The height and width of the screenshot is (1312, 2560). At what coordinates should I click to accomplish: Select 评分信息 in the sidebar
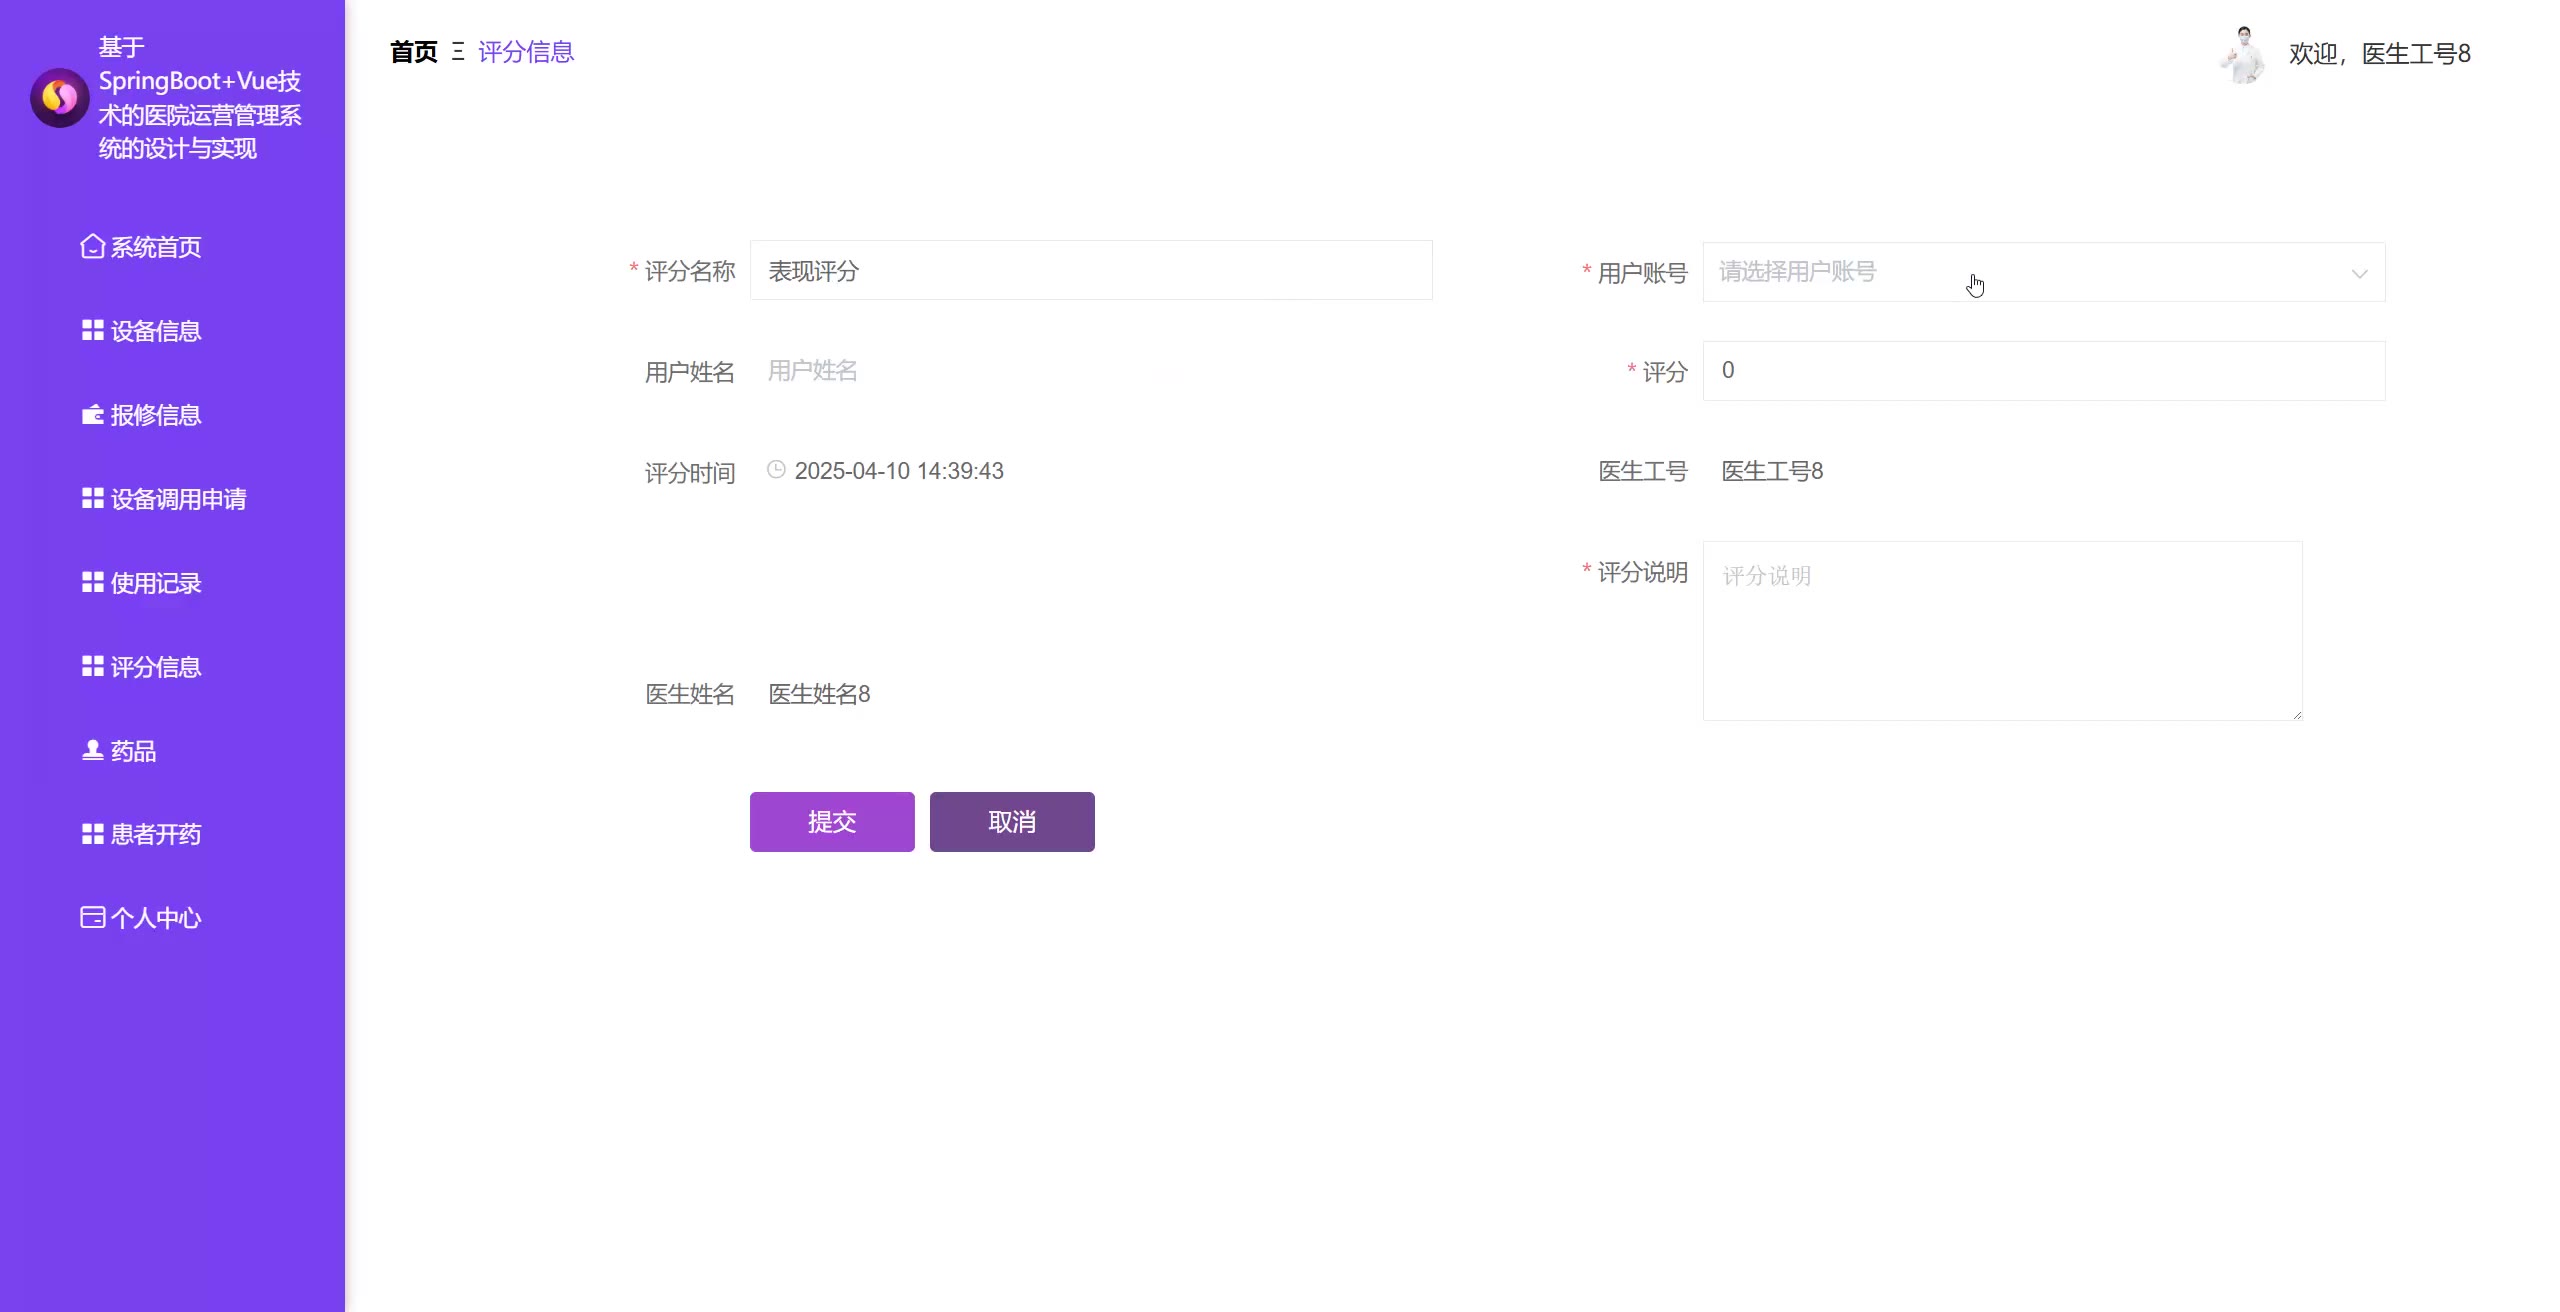coord(155,667)
